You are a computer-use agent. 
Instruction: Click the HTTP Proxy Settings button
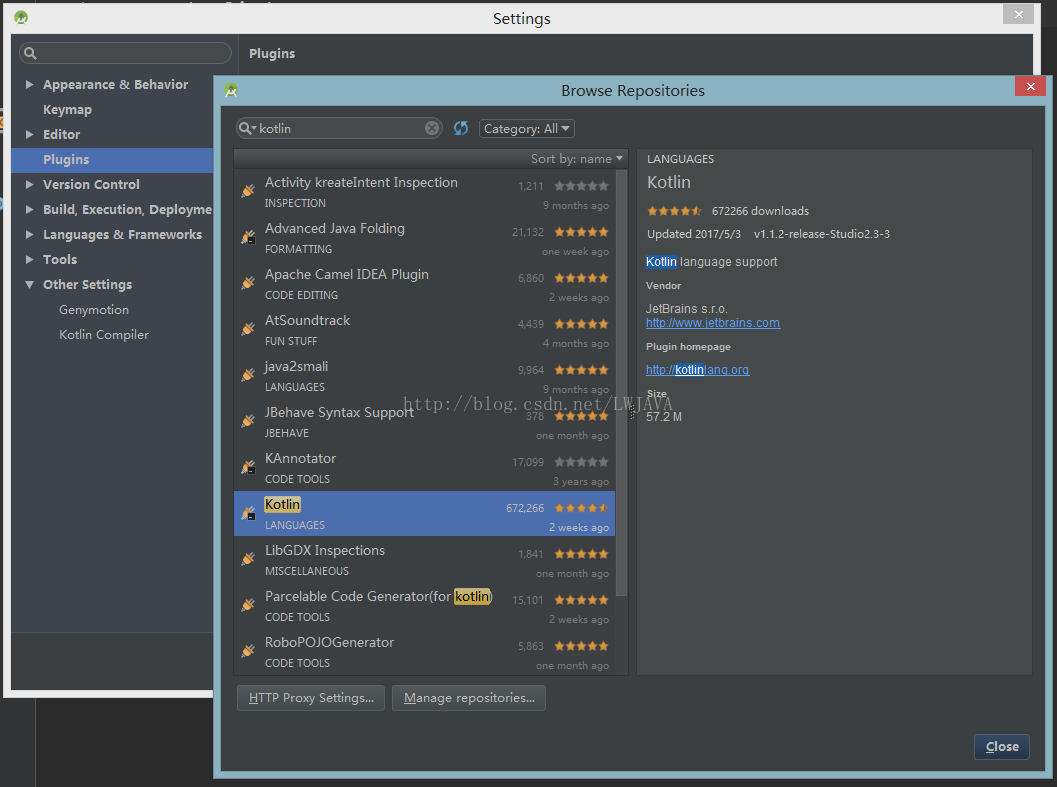point(311,698)
